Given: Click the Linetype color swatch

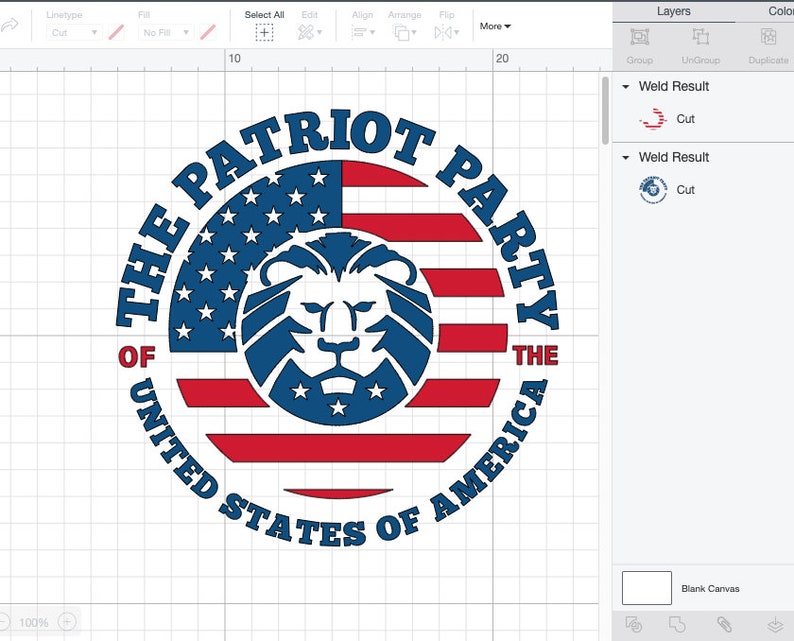Looking at the screenshot, I should [116, 32].
